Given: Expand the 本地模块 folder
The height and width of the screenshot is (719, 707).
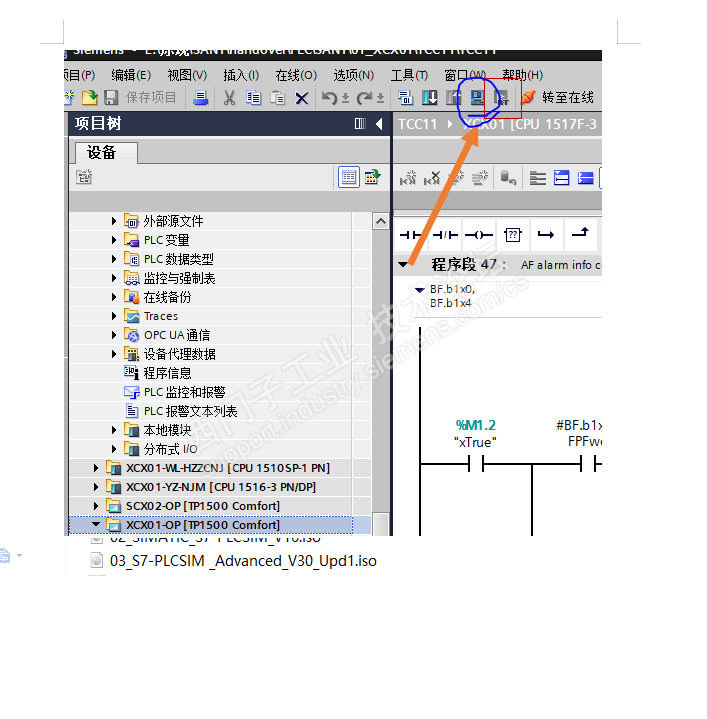Looking at the screenshot, I should coord(114,430).
